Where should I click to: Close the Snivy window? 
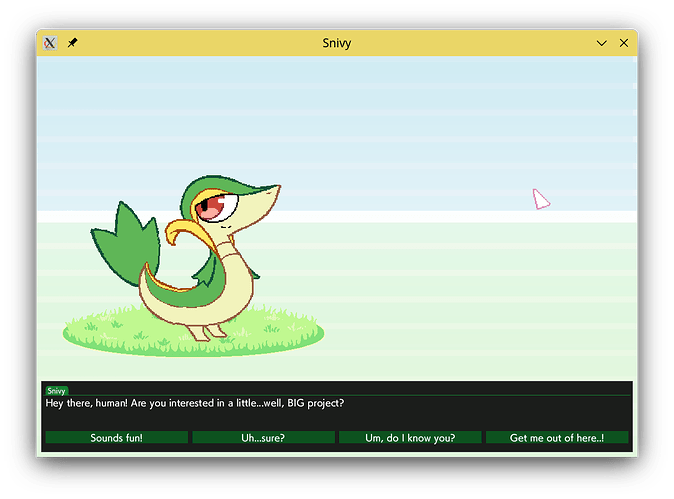pos(624,43)
